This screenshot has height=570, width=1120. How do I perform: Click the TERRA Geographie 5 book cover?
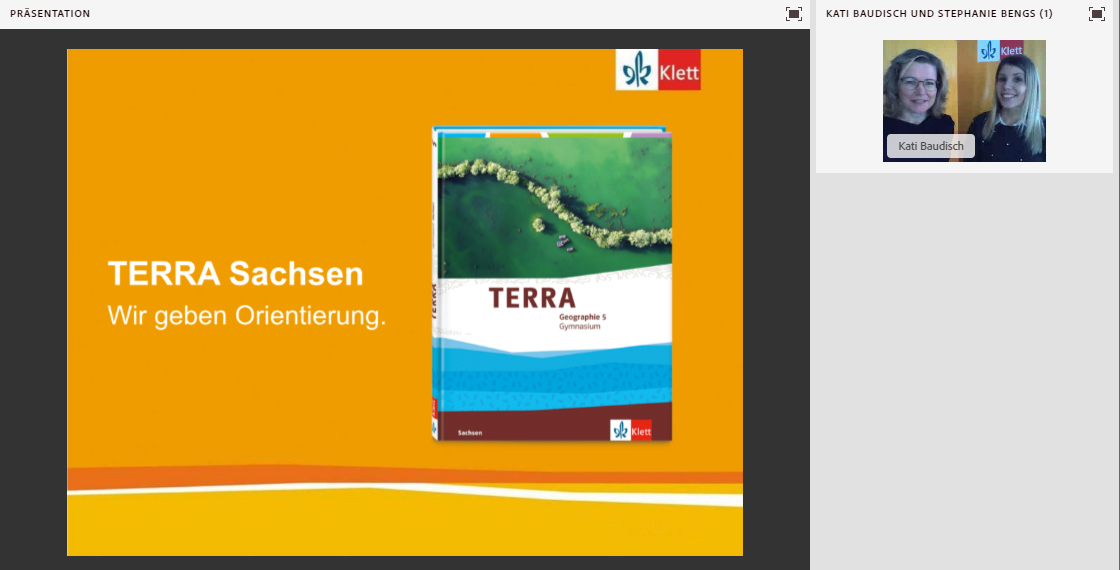(x=552, y=284)
